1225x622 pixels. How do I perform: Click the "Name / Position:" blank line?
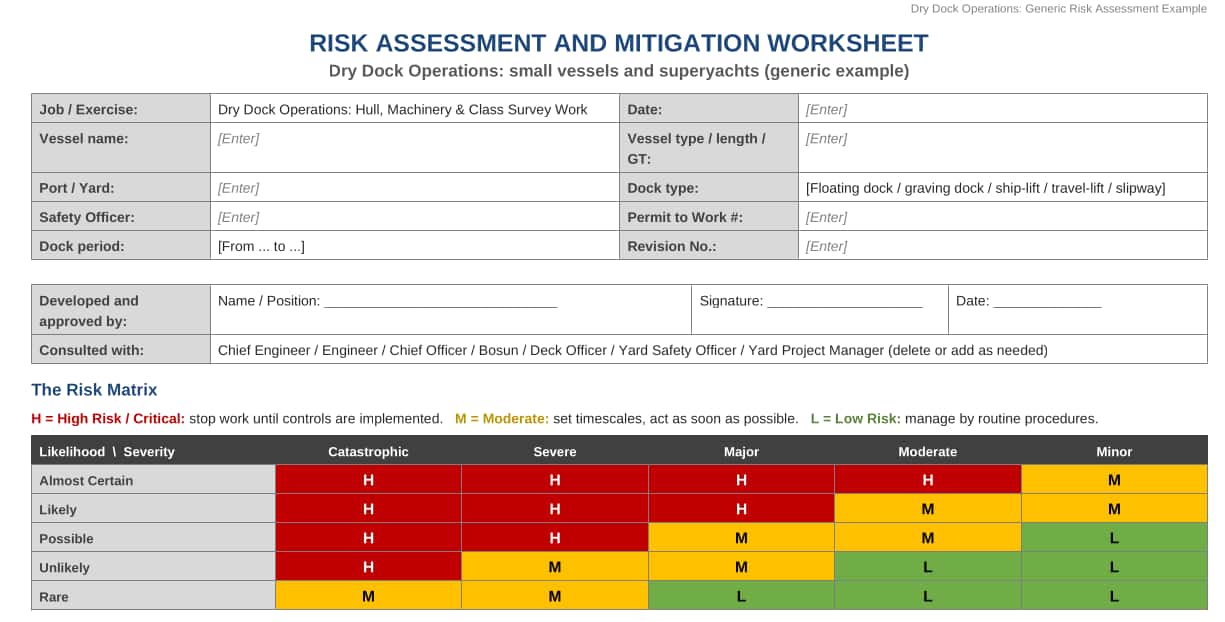pyautogui.click(x=440, y=302)
